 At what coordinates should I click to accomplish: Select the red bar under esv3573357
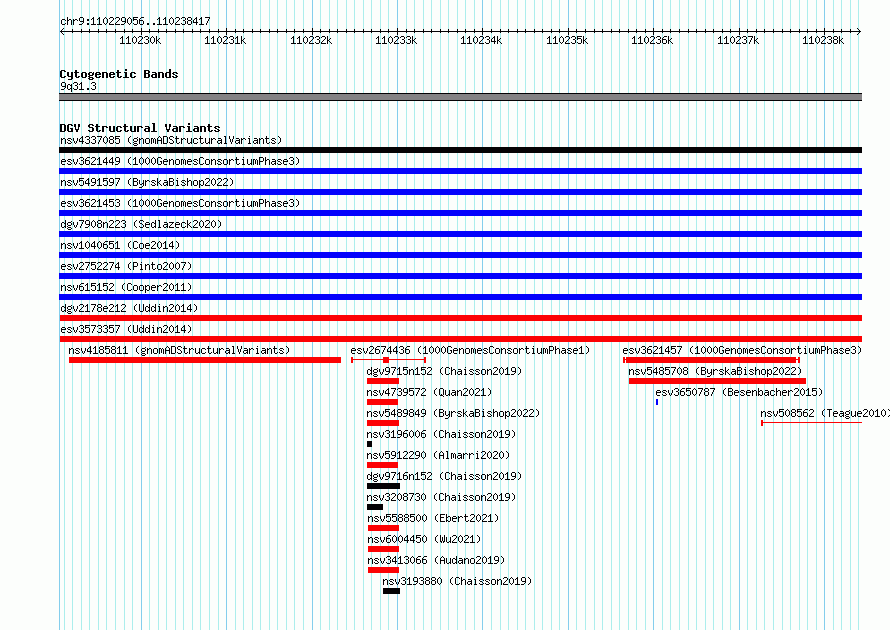[x=460, y=339]
